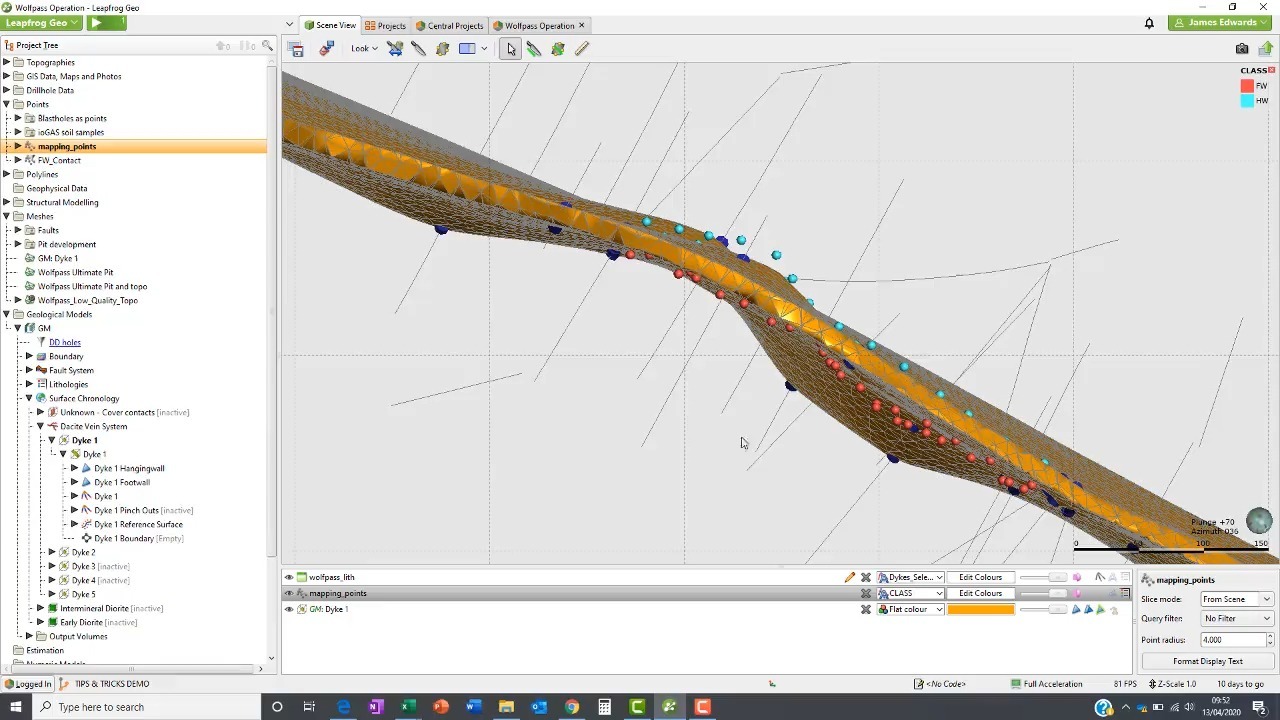Adjust the GM: Dyke 1 opacity slider

(1044, 609)
